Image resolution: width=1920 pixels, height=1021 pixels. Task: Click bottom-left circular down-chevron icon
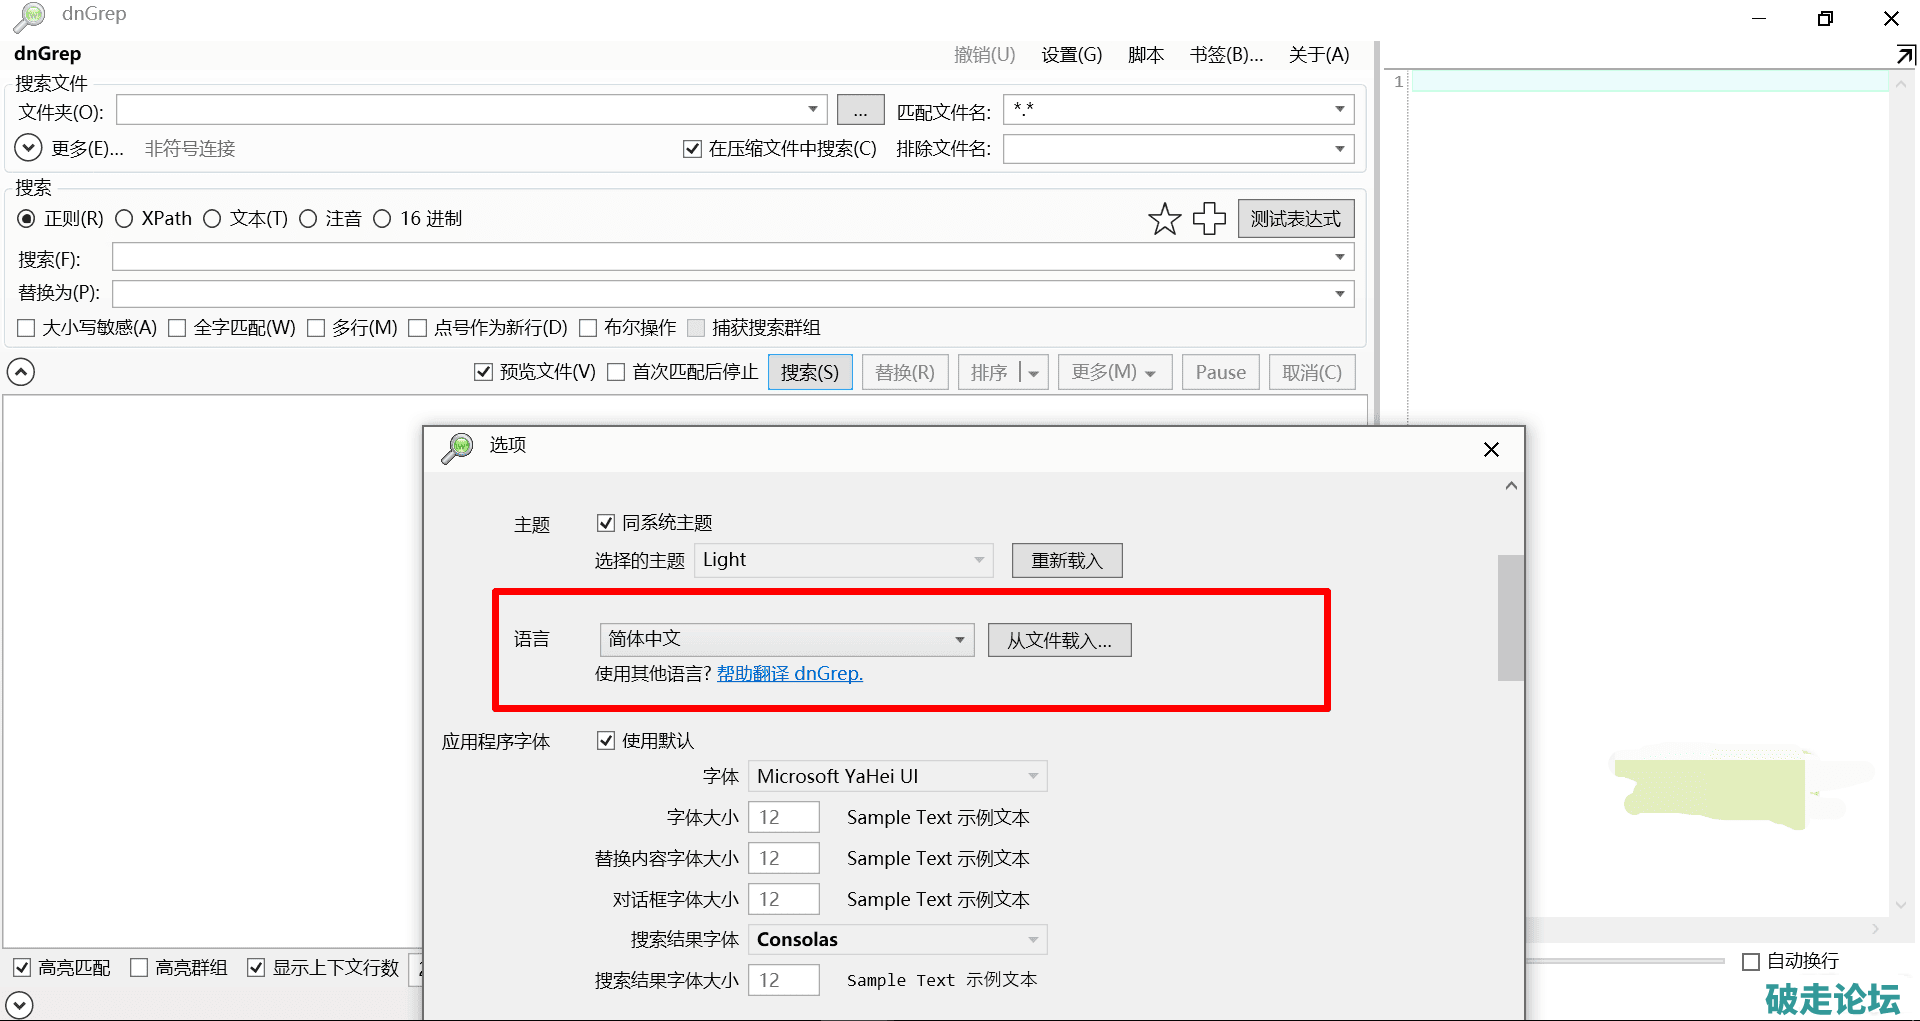click(x=19, y=1004)
